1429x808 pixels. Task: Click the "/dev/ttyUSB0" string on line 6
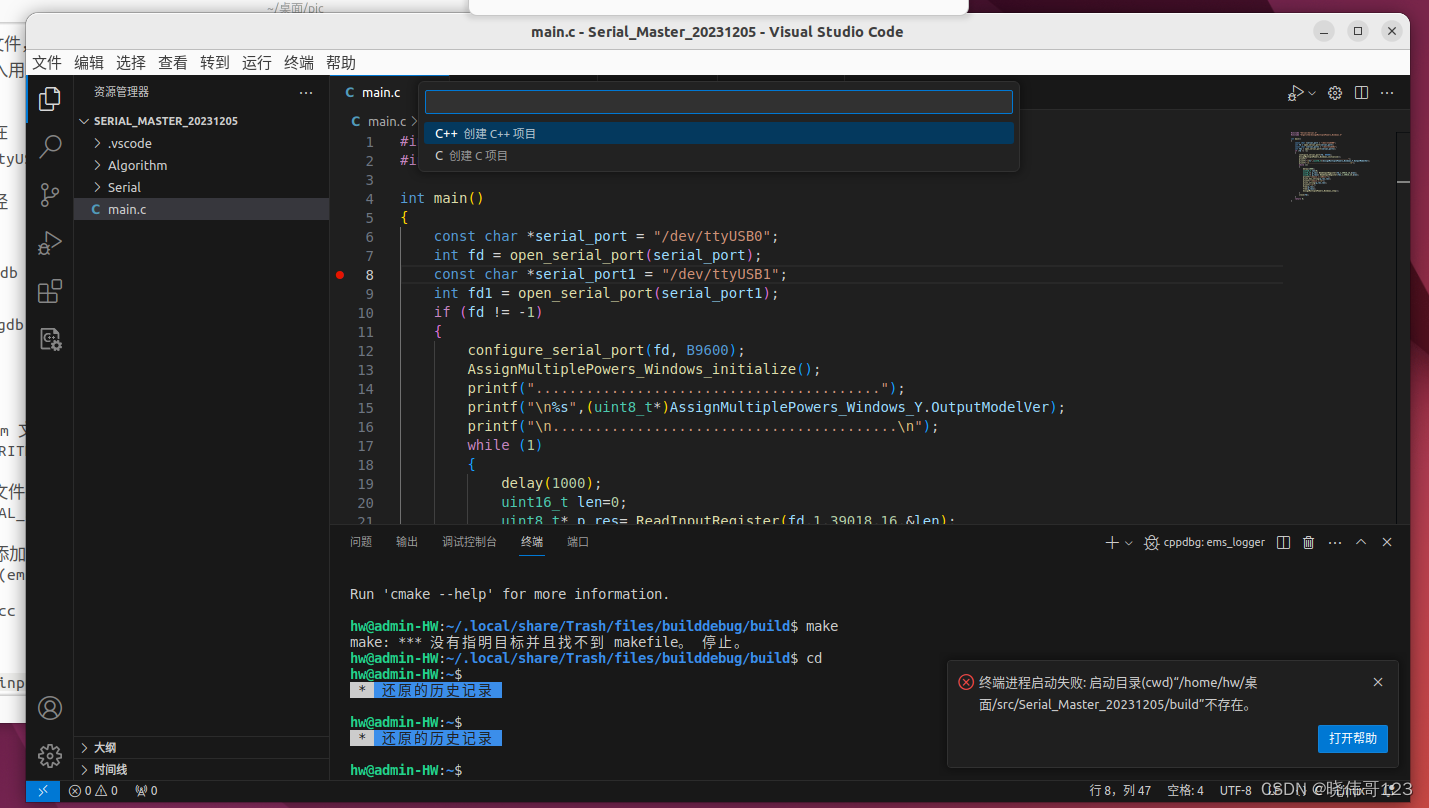coord(711,236)
